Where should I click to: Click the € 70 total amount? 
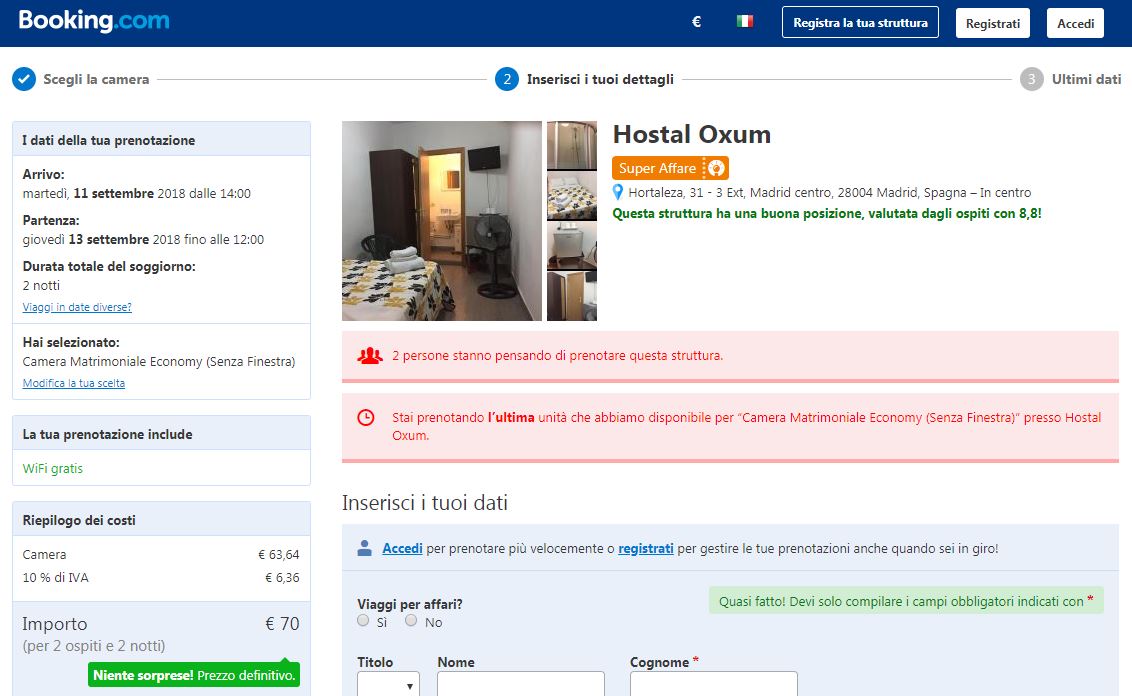[282, 624]
